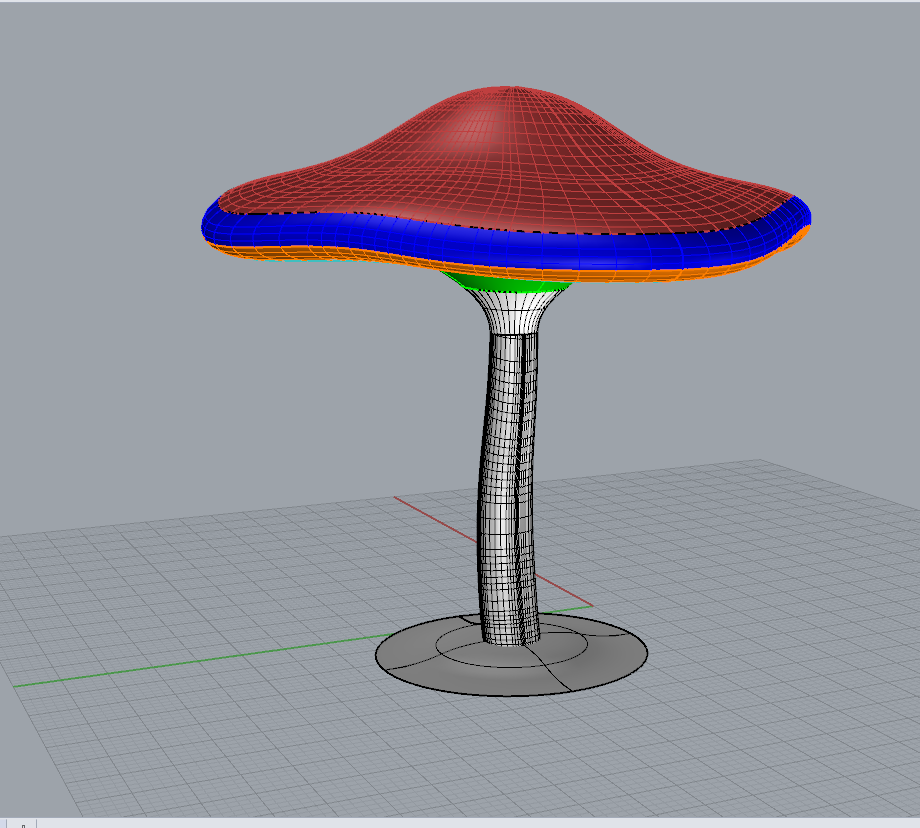920x828 pixels.
Task: Select the white flared top of the stem
Action: point(515,312)
